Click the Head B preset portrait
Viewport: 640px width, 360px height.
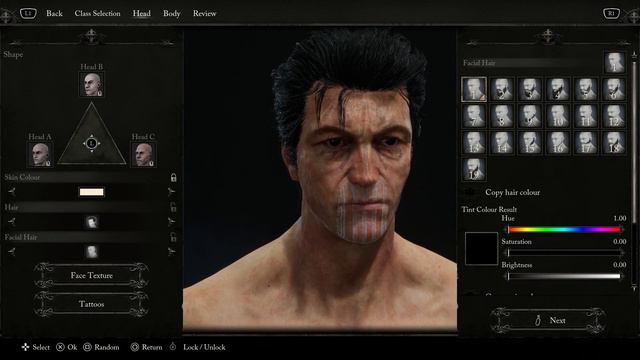[91, 84]
